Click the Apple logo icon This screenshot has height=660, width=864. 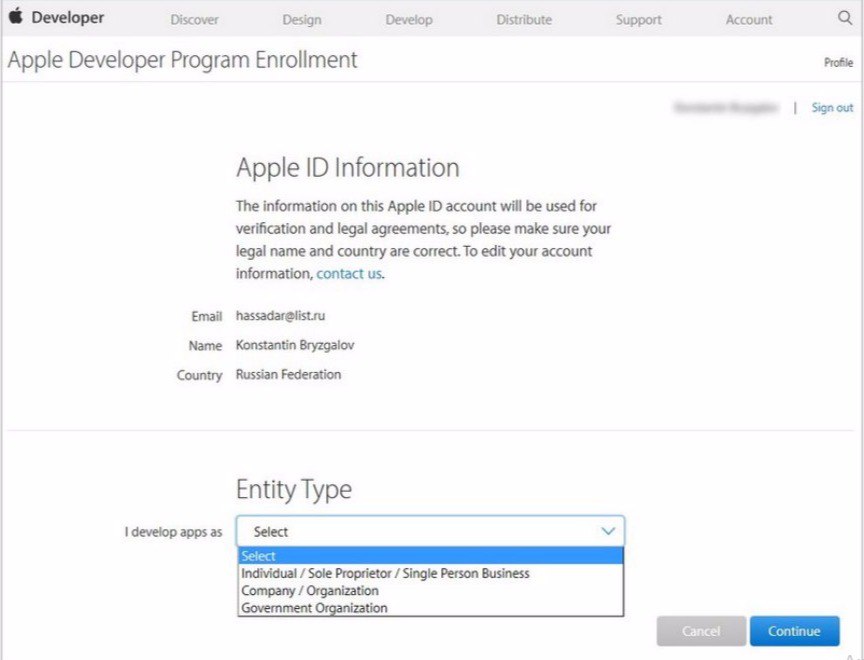[16, 16]
